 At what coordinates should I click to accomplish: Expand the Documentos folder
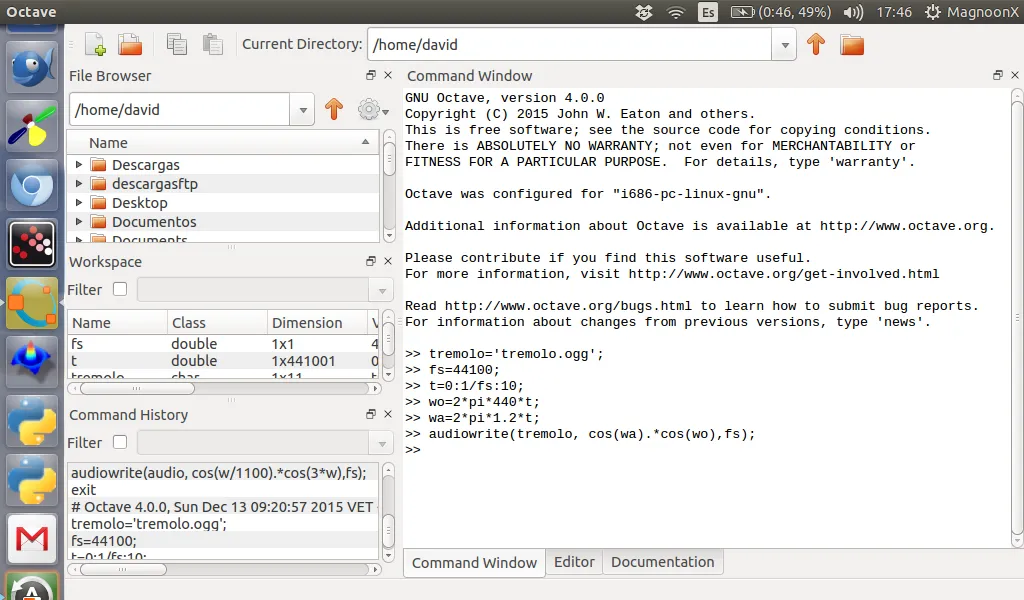click(x=79, y=222)
